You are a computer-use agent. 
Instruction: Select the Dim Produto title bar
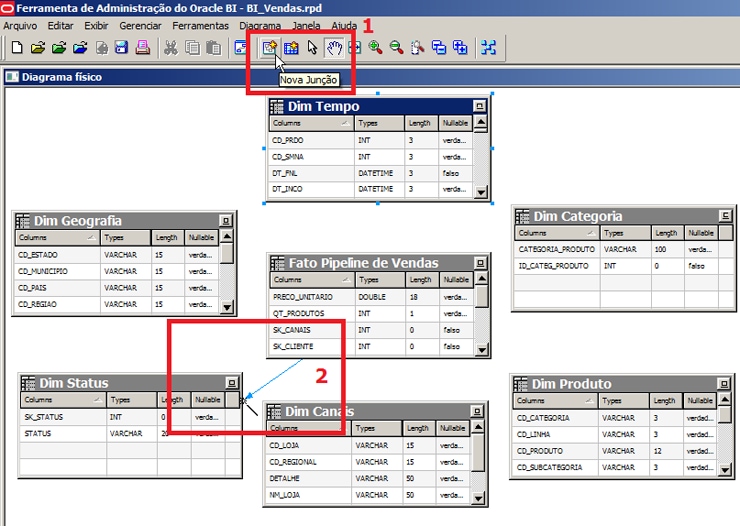(x=622, y=384)
